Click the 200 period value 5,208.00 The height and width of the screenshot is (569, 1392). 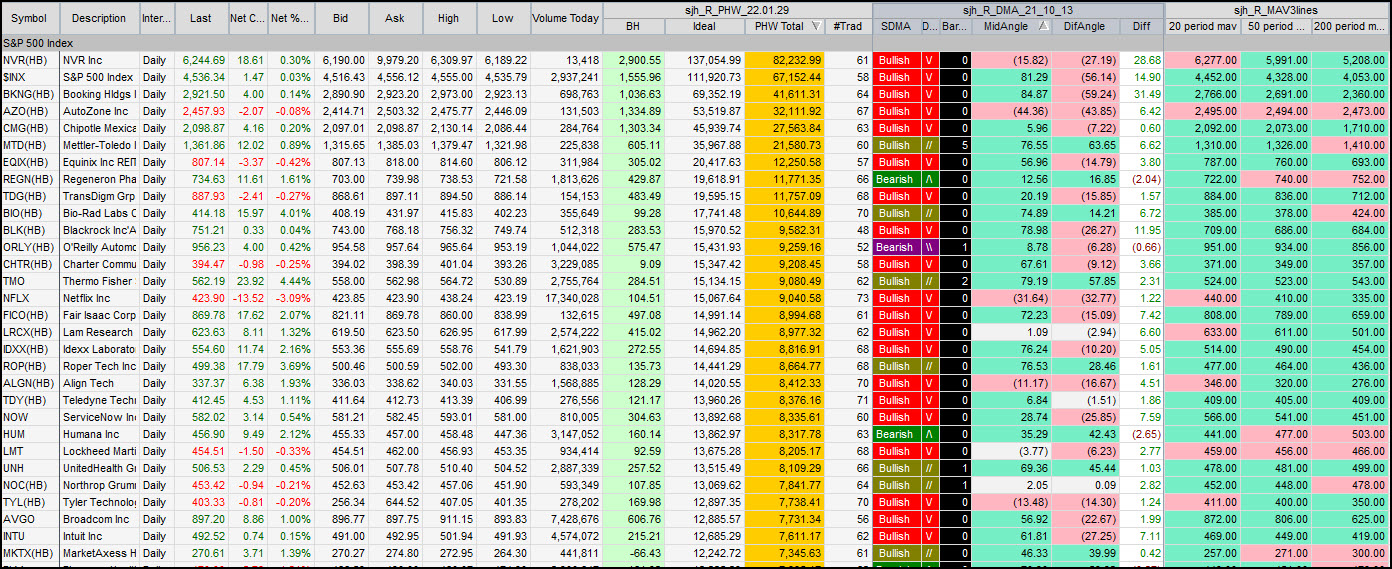click(x=1351, y=61)
